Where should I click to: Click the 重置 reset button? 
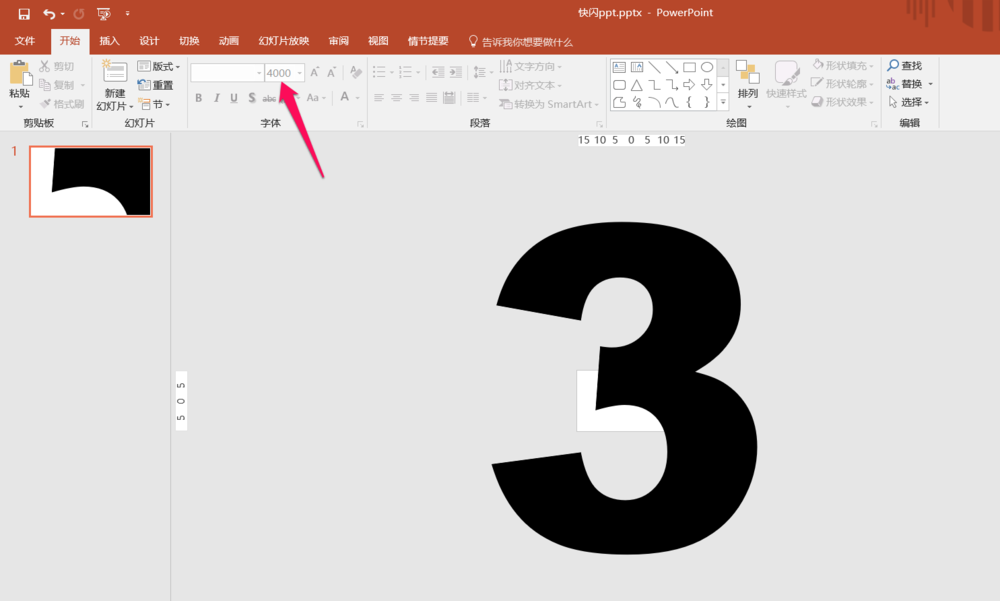click(x=155, y=85)
